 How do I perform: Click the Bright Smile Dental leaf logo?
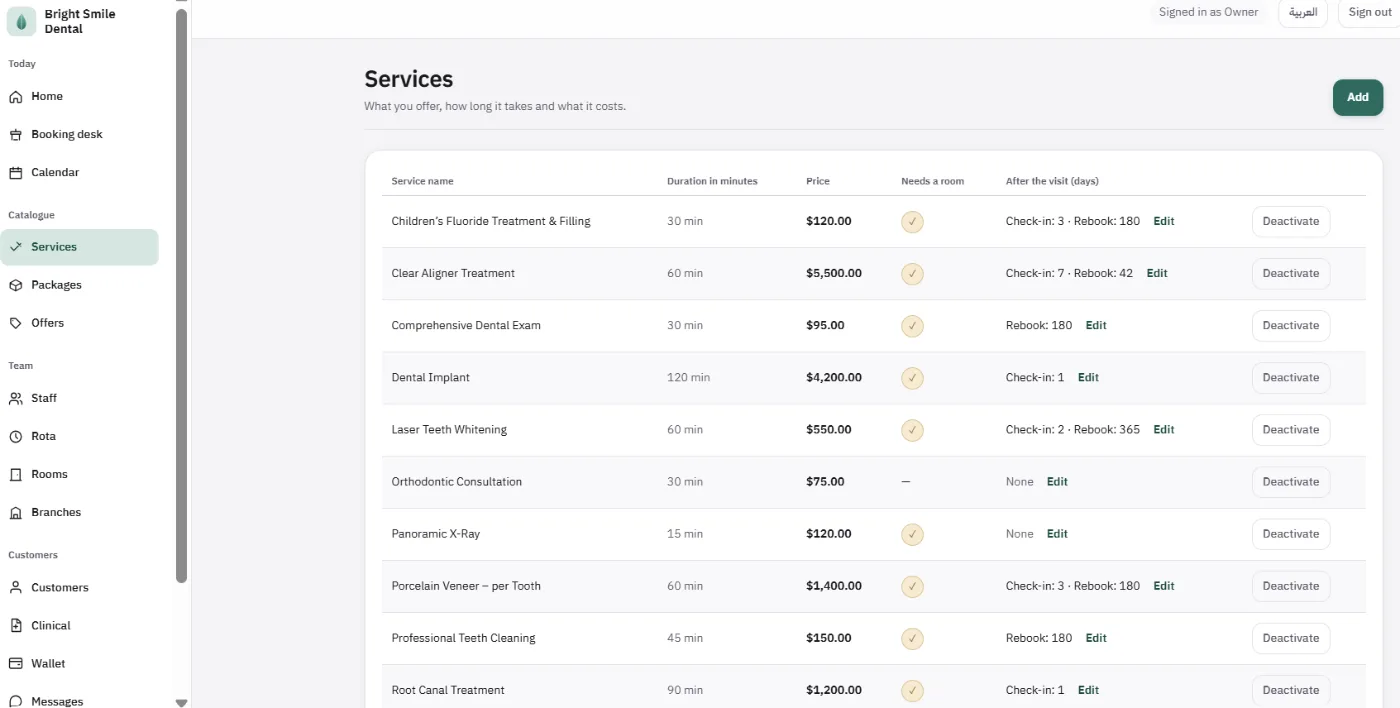(22, 22)
